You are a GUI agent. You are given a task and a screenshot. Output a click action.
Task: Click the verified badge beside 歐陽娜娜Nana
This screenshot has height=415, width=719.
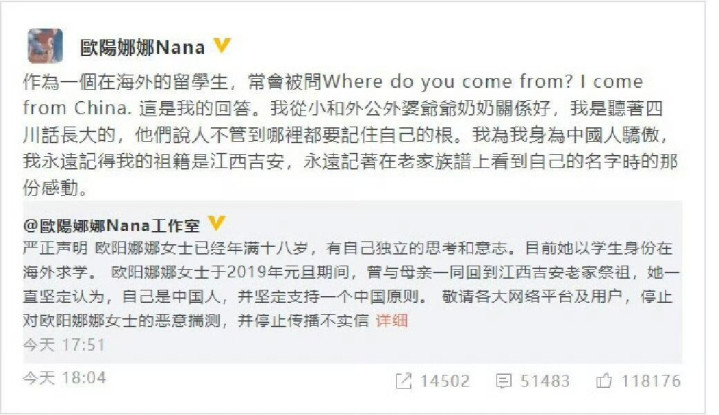tap(222, 45)
